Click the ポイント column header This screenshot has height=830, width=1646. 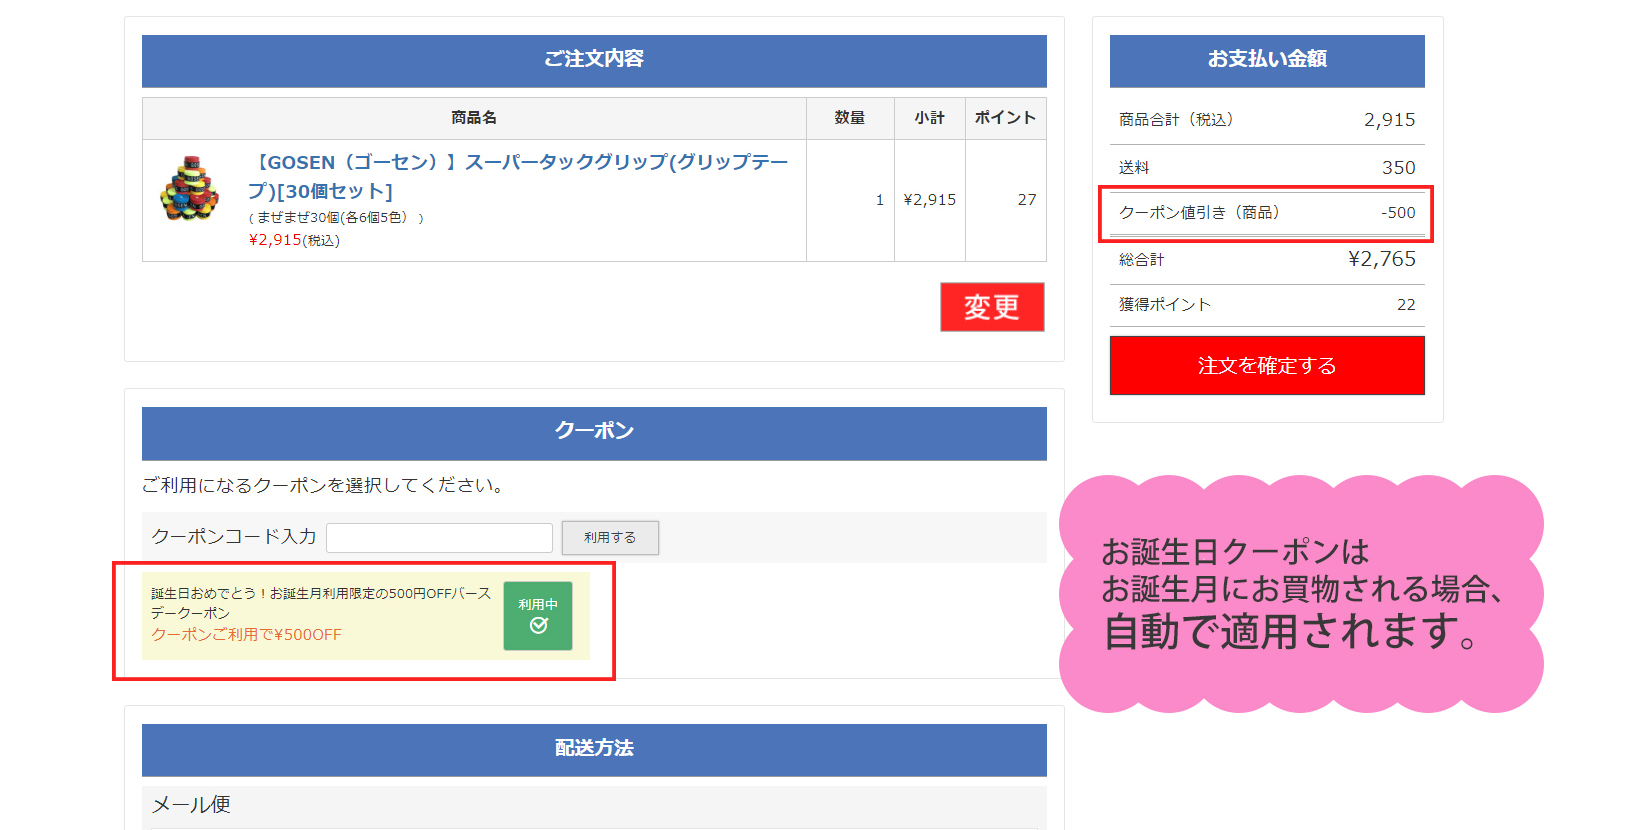(x=1005, y=118)
